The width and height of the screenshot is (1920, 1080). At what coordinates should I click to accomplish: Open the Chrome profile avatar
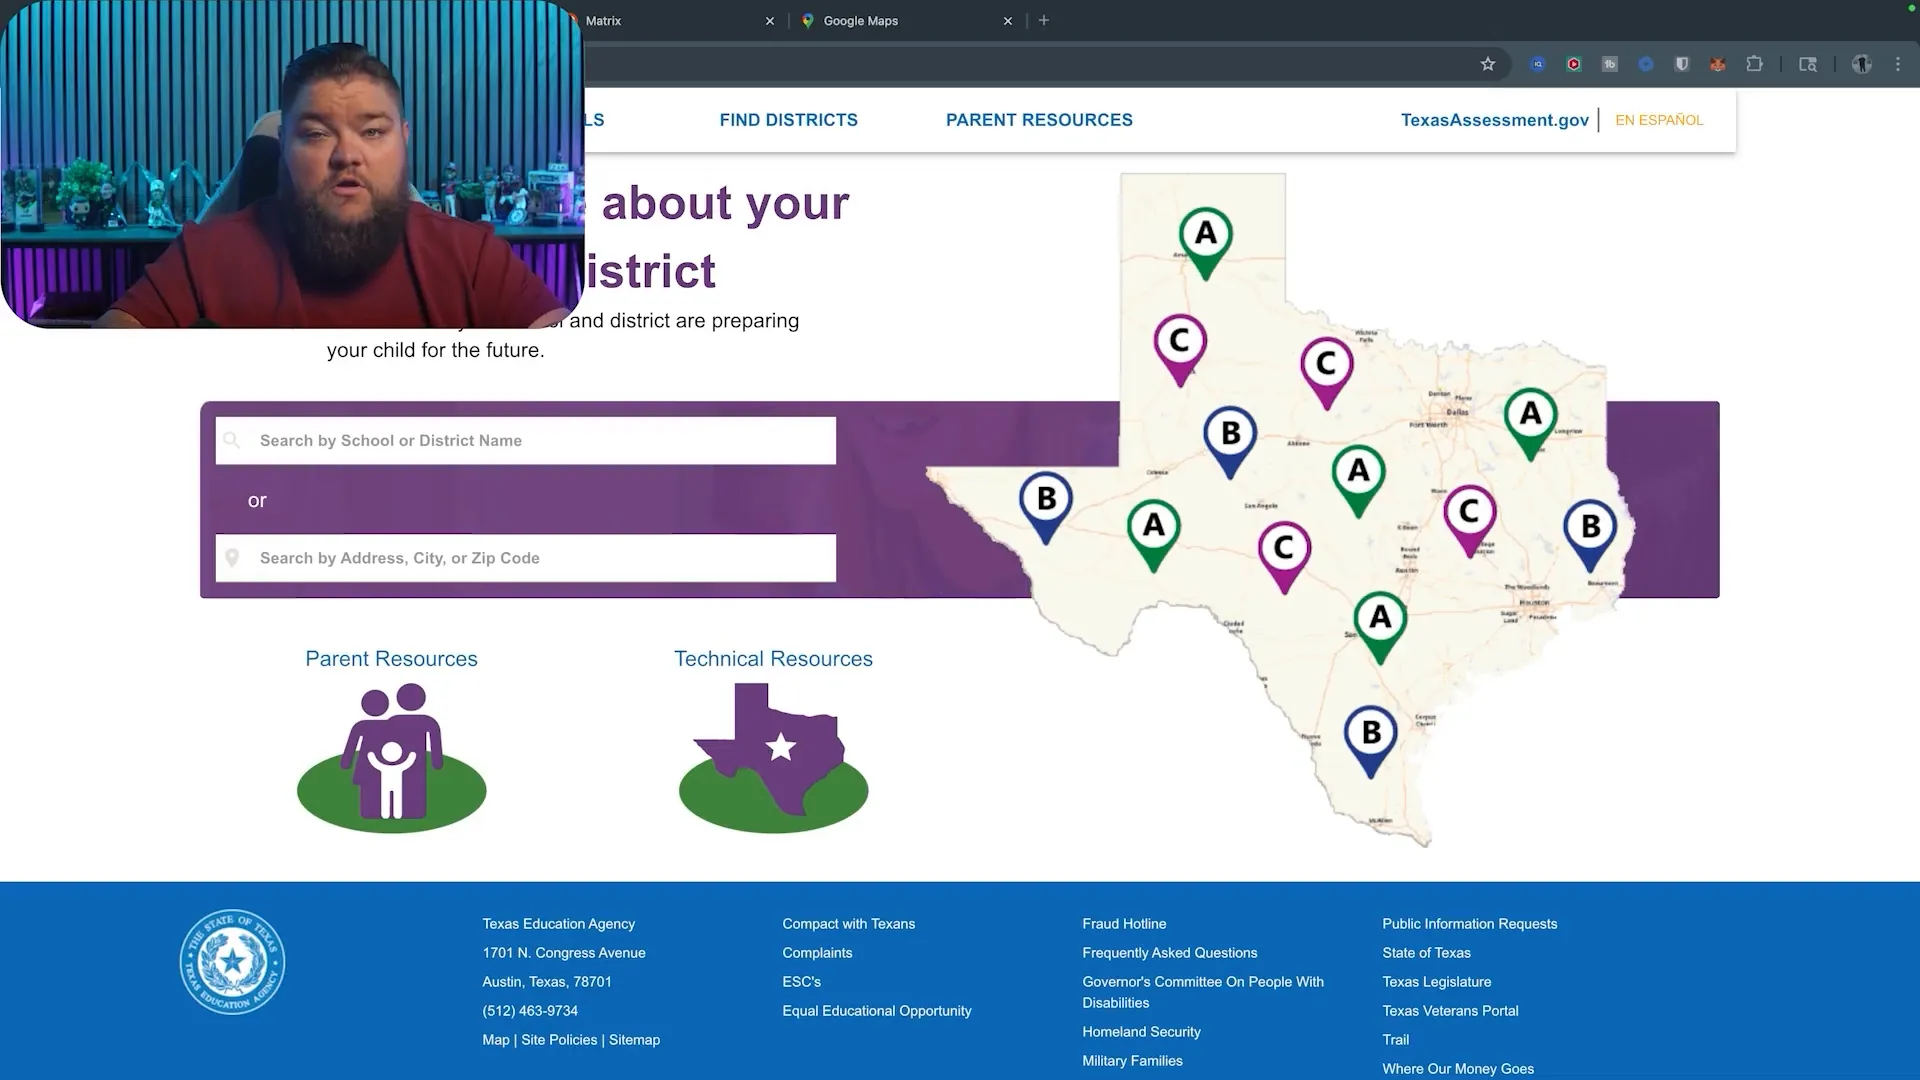tap(1862, 64)
